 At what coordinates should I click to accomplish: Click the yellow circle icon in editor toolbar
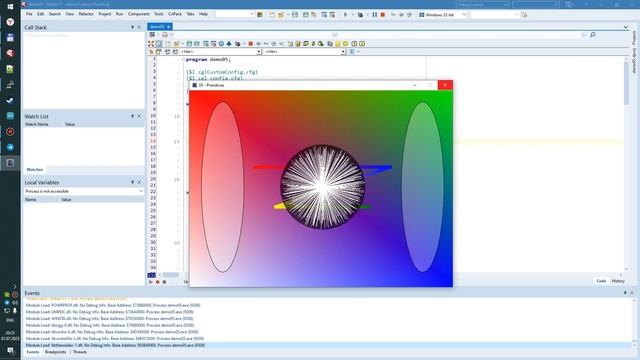tap(345, 44)
